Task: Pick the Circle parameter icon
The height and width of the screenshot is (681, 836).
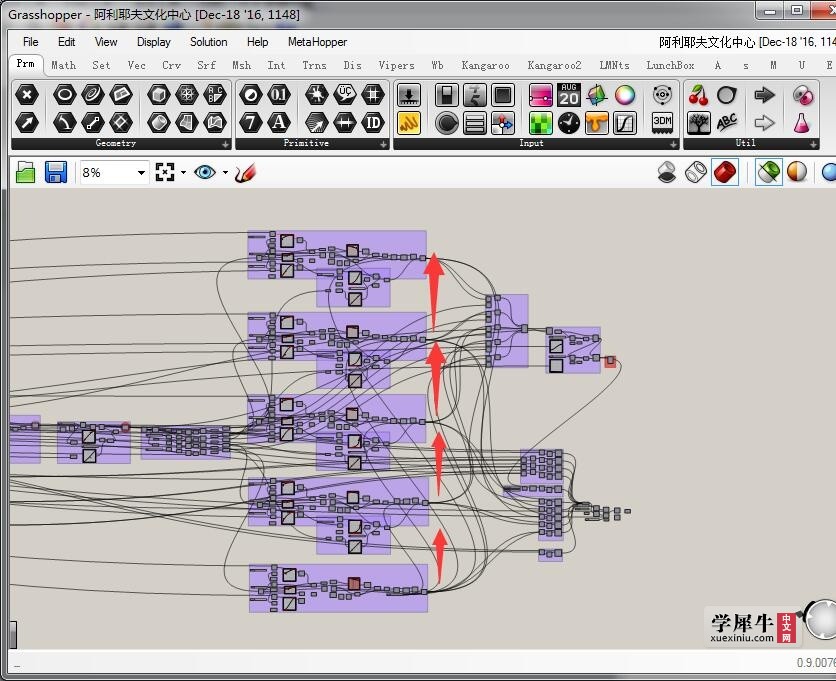Action: (x=65, y=95)
